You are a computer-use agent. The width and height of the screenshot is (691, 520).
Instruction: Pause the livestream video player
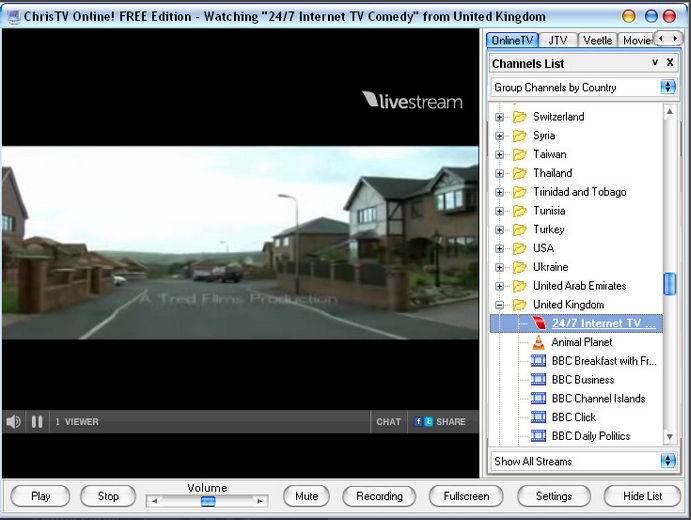[x=37, y=422]
